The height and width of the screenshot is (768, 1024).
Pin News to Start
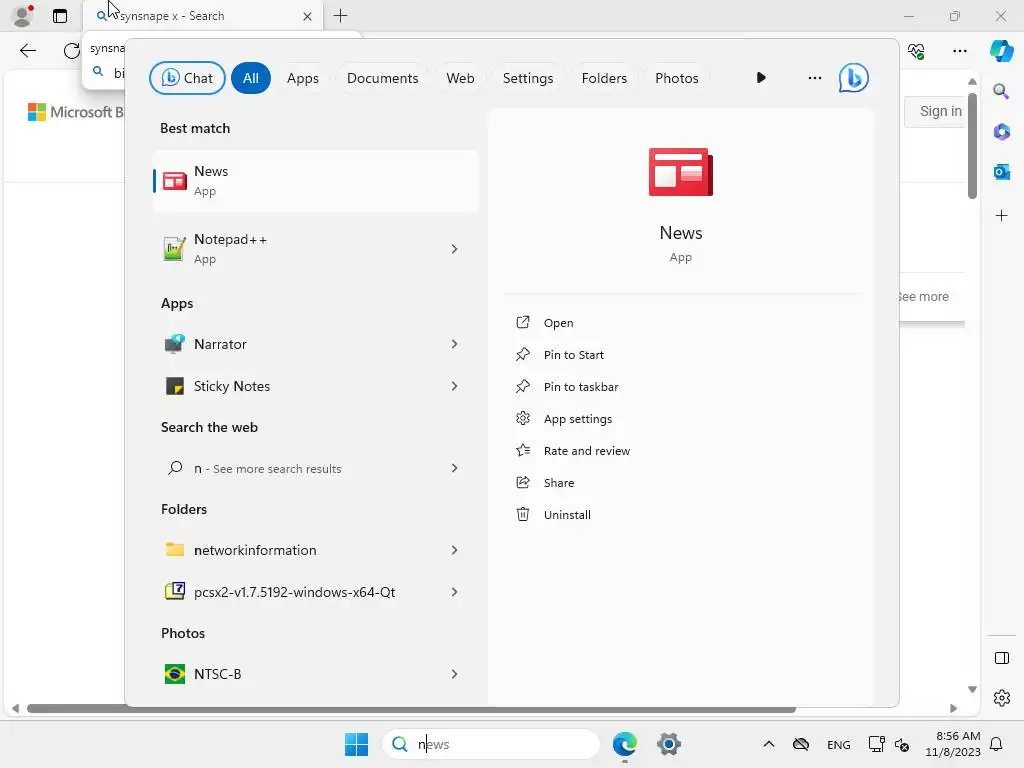tap(573, 355)
